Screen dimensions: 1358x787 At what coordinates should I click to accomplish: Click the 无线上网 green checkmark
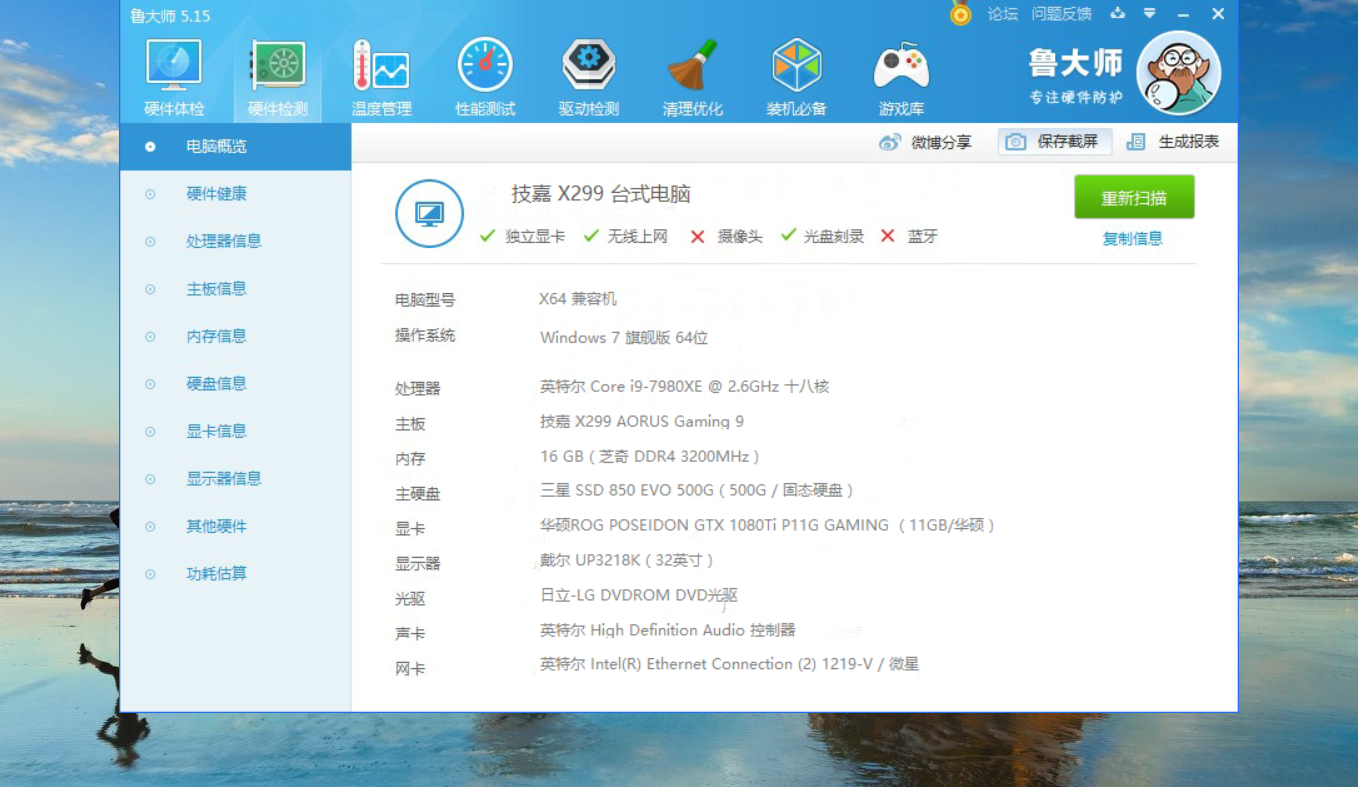click(x=591, y=236)
